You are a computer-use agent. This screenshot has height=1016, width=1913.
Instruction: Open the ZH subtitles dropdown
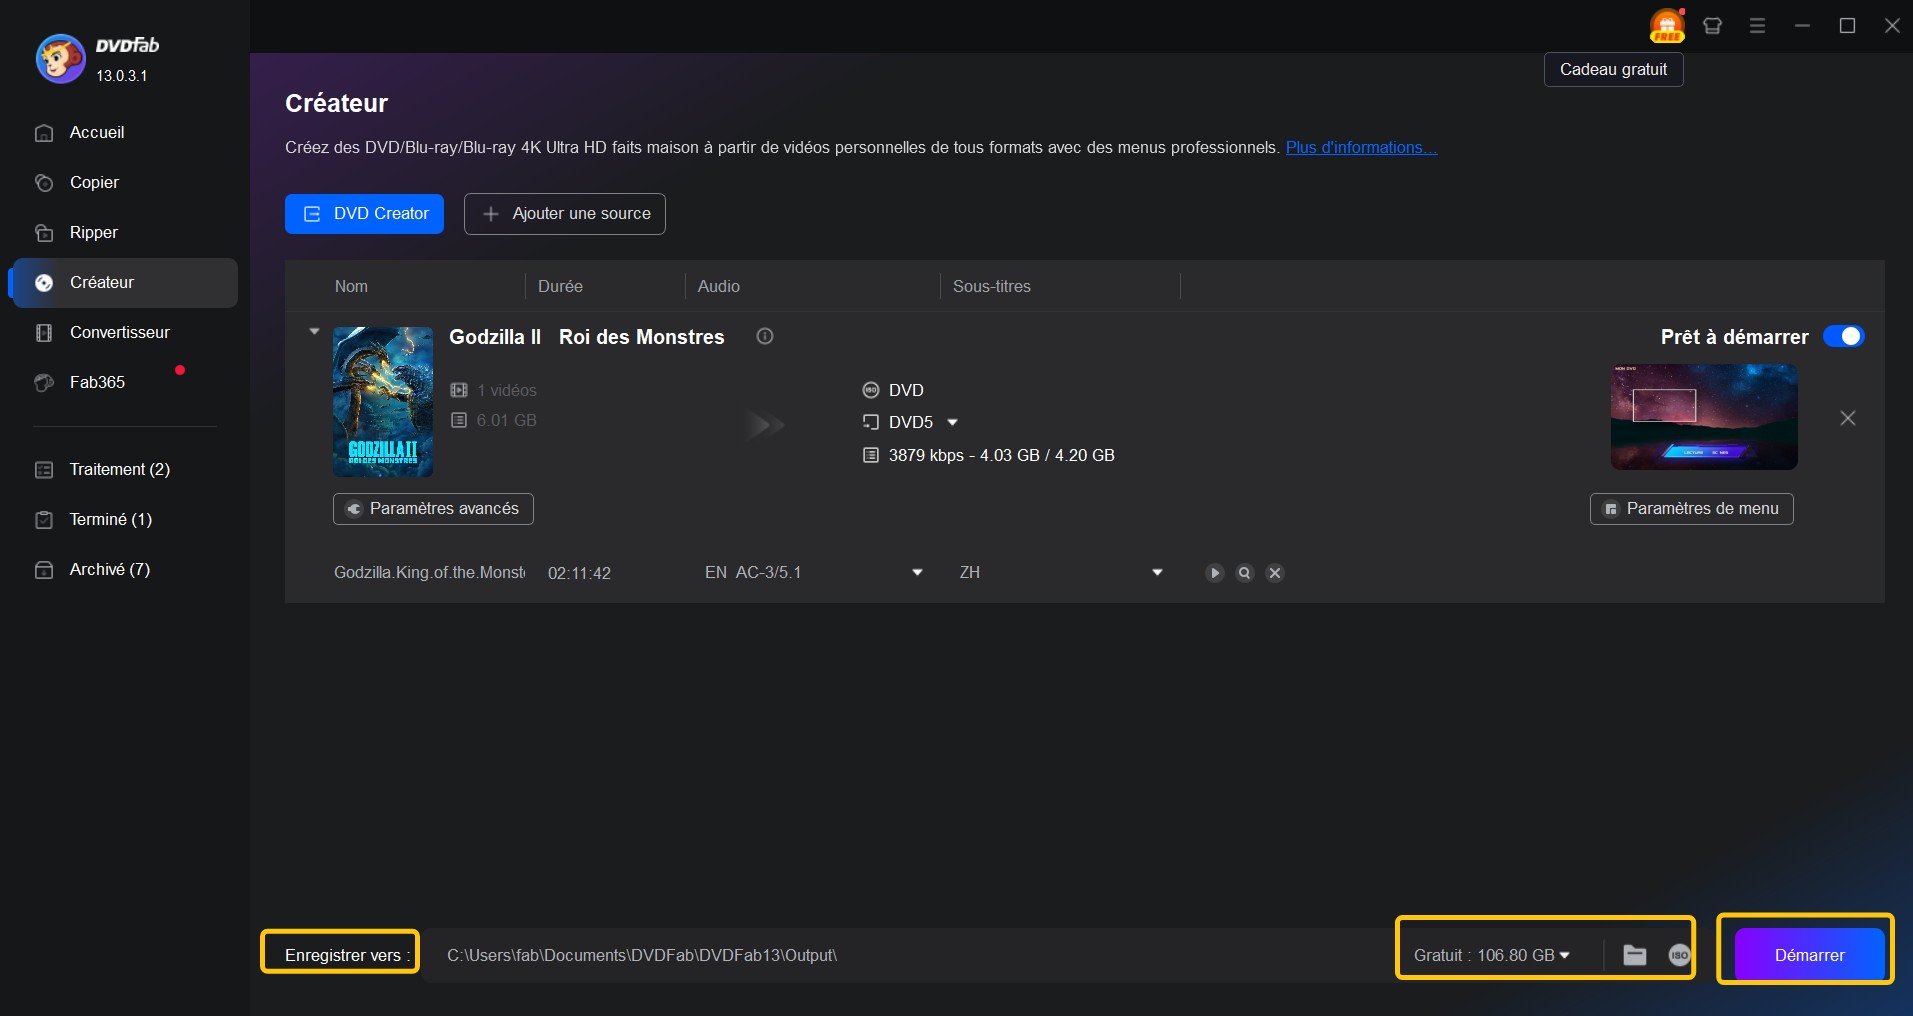coord(1157,573)
